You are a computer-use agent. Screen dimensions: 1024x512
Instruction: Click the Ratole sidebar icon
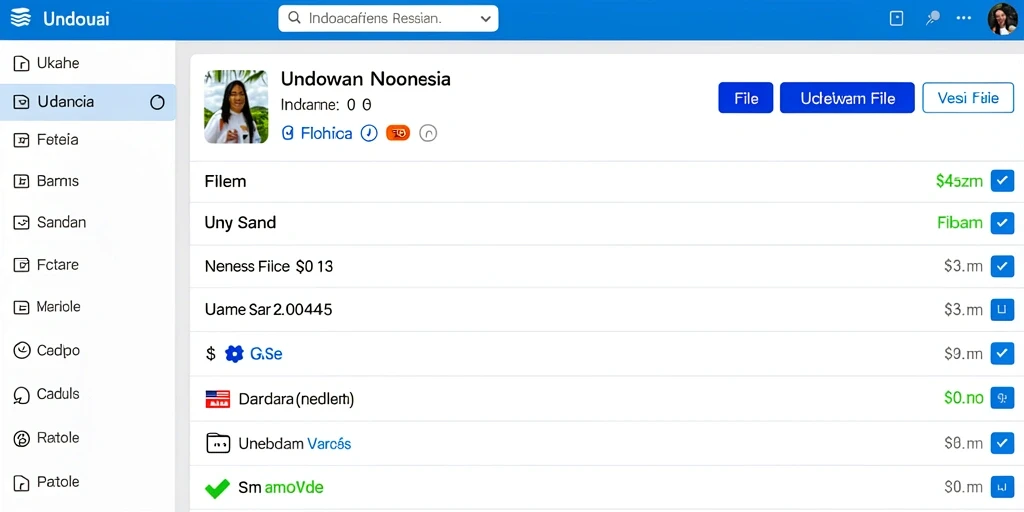coord(22,439)
